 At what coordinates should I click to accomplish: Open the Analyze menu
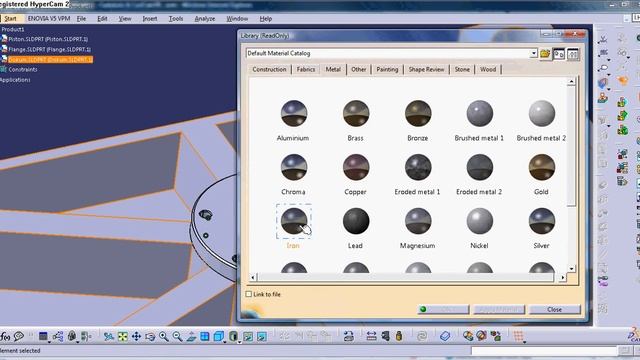204,19
